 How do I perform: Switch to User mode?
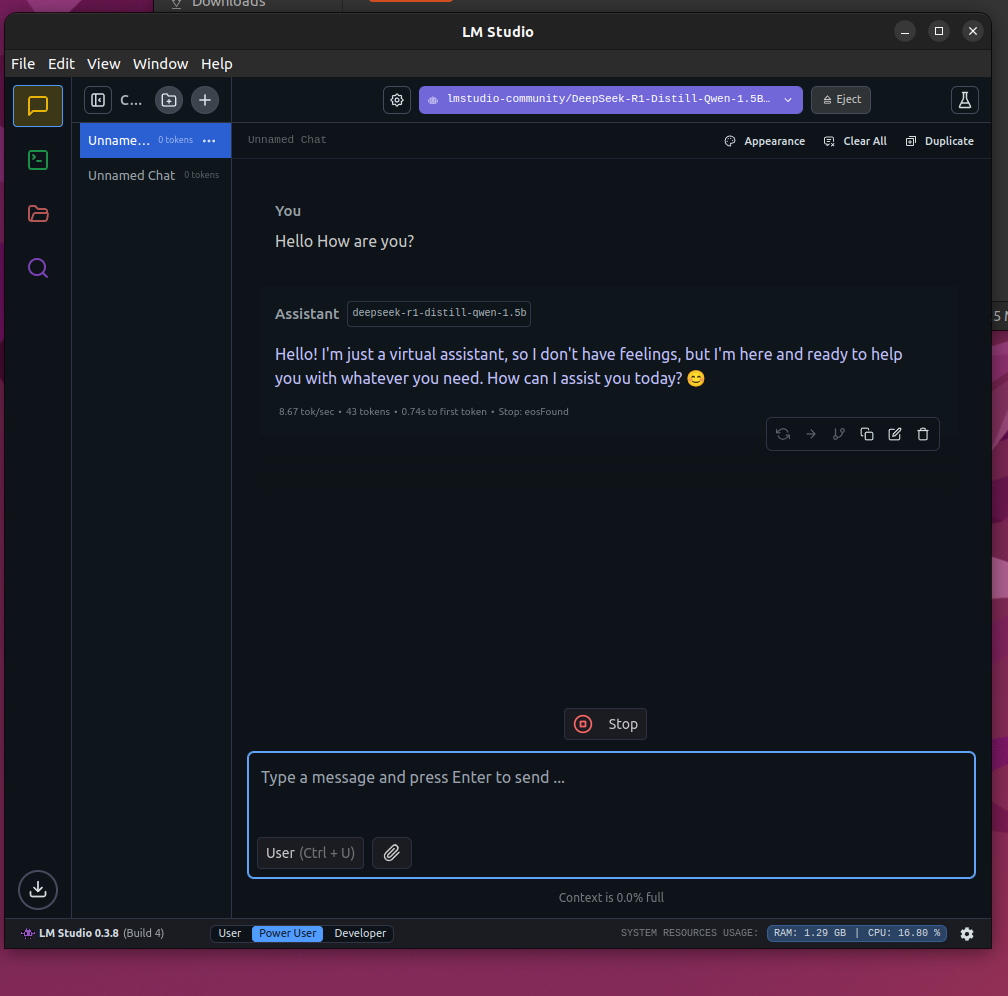[229, 933]
